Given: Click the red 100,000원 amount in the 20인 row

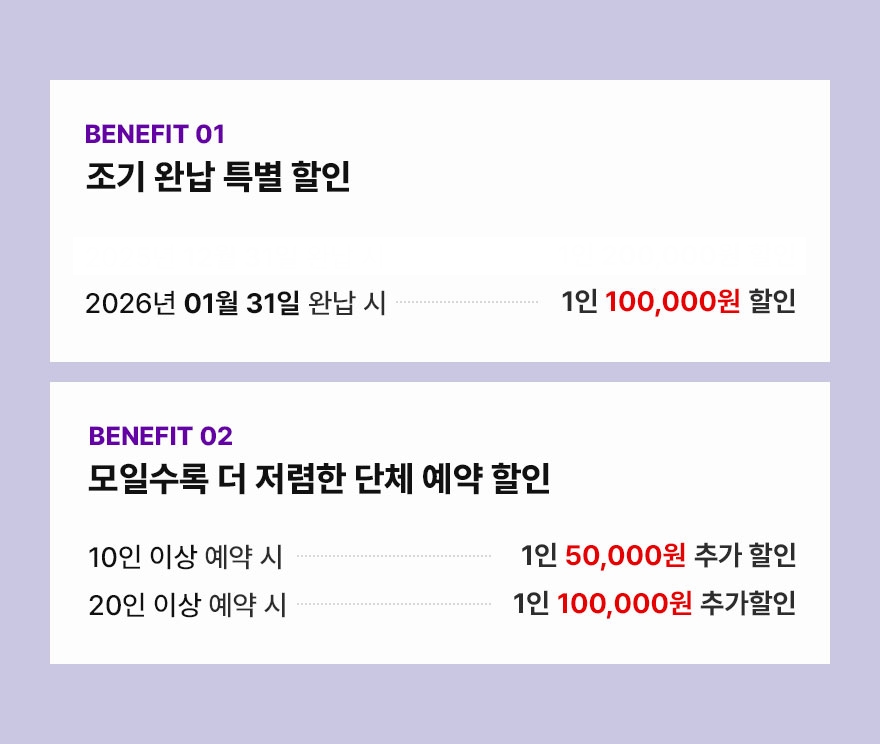Looking at the screenshot, I should pos(624,604).
